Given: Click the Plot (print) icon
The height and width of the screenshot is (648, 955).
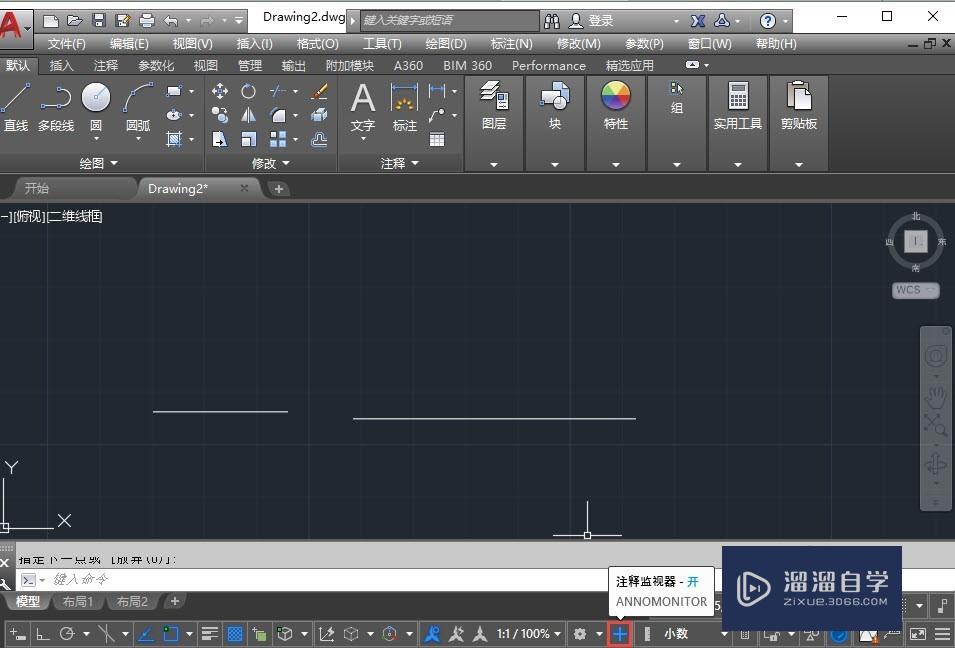Looking at the screenshot, I should (147, 21).
